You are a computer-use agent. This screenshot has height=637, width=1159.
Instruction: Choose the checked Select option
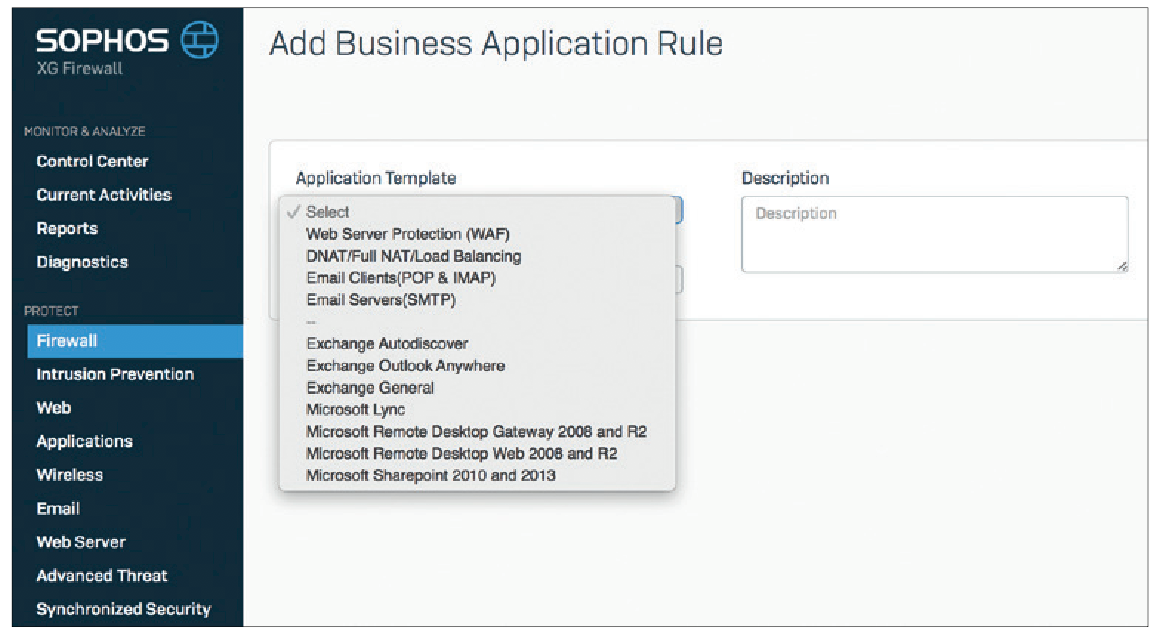pos(477,212)
